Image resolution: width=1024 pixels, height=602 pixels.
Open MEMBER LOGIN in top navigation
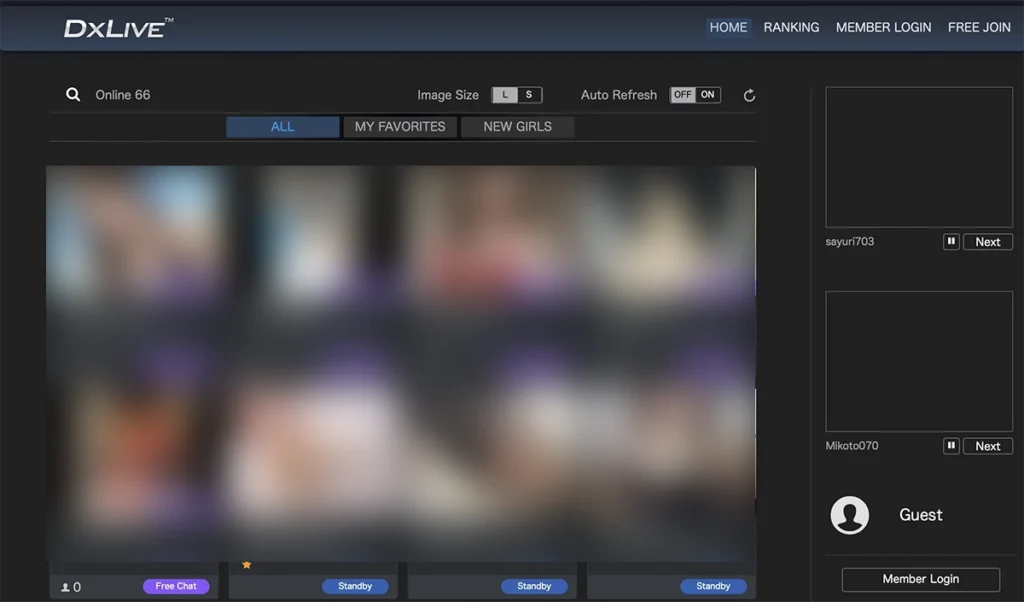883,27
